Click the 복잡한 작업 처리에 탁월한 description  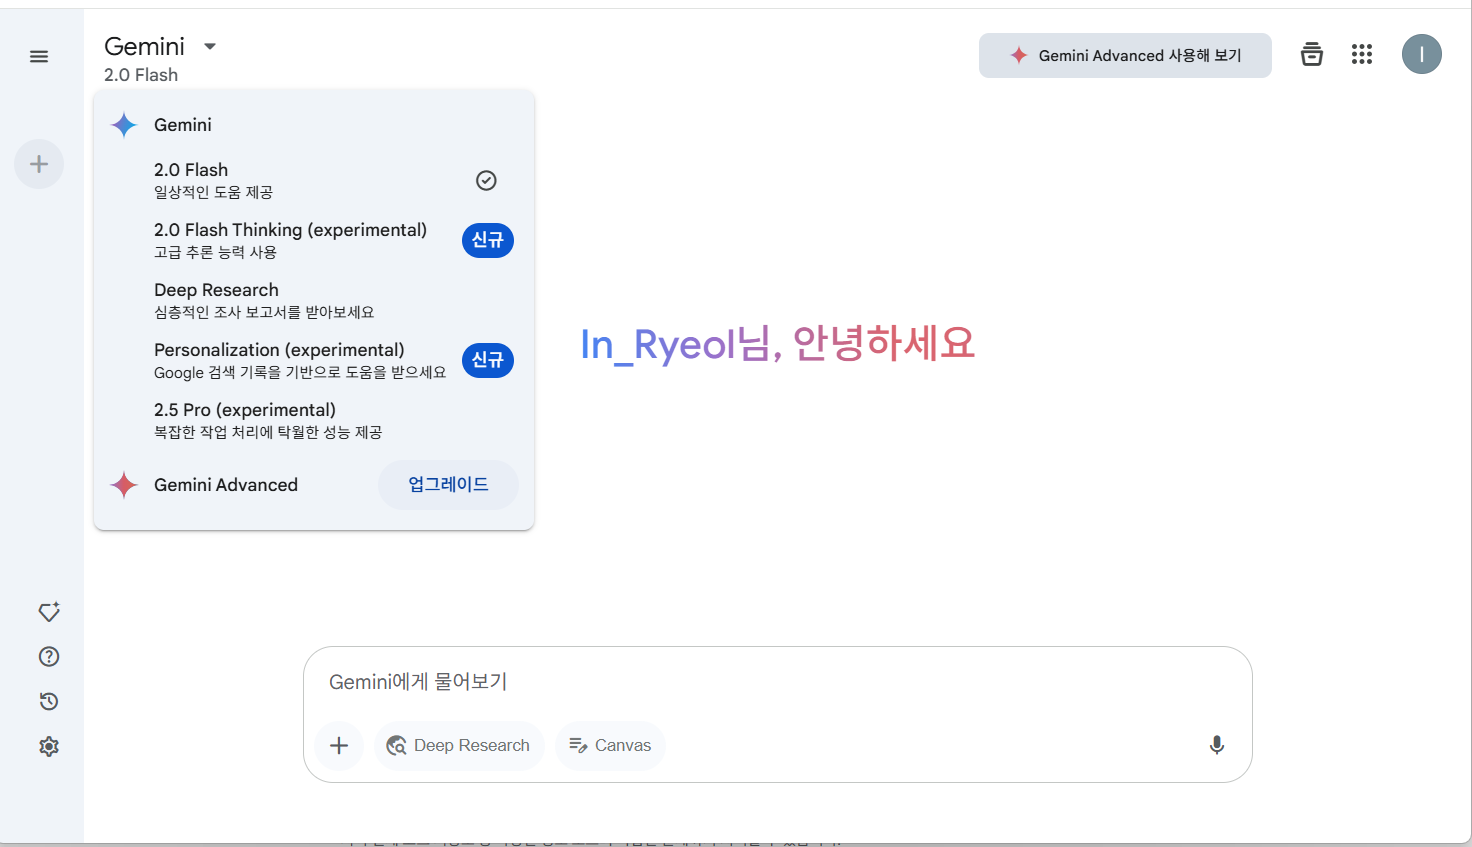[268, 432]
